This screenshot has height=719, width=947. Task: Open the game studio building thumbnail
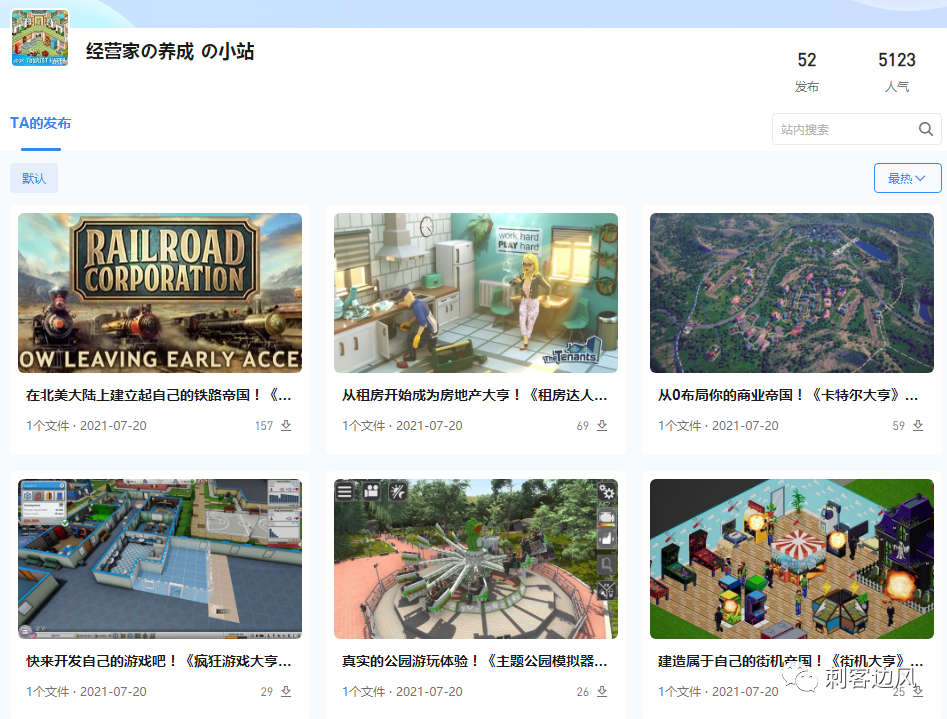tap(160, 559)
